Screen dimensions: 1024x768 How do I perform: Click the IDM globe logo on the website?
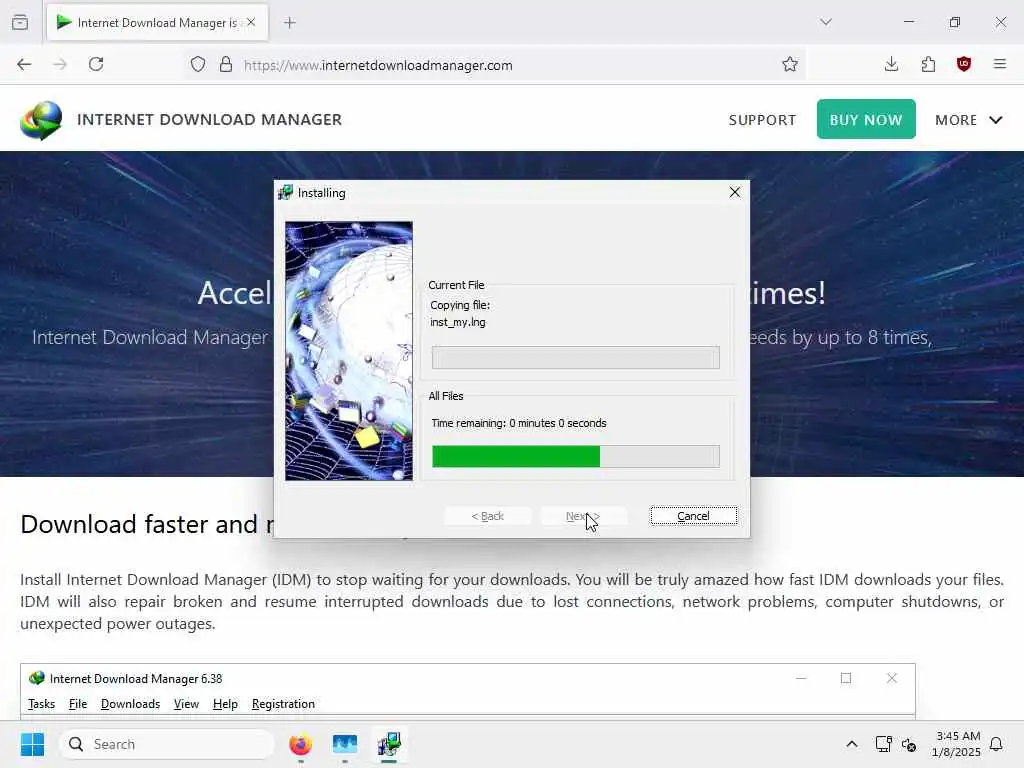(x=41, y=120)
